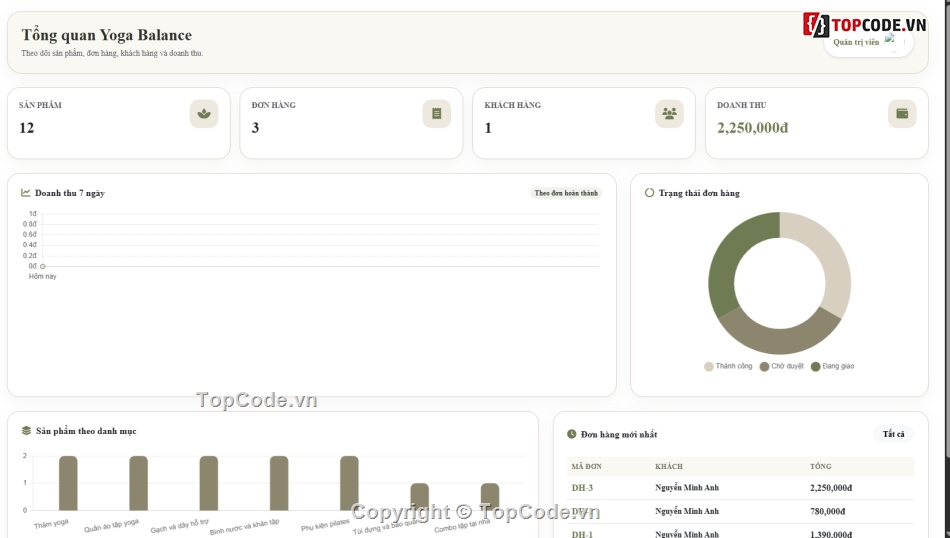The width and height of the screenshot is (950, 538).
Task: Click the brown Chờ duyệt donut segment
Action: click(780, 341)
